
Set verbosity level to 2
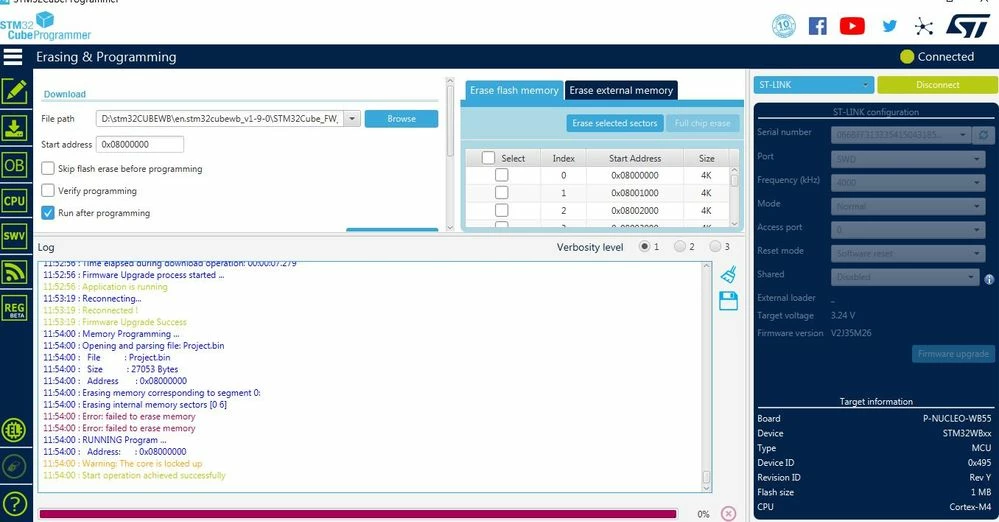[x=680, y=247]
